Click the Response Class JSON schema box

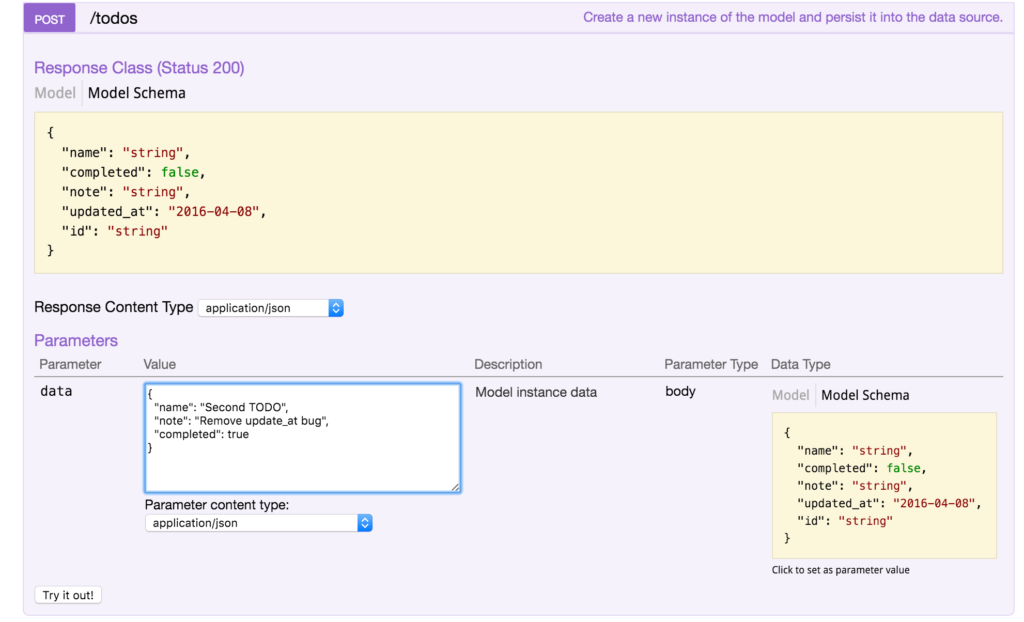pyautogui.click(x=518, y=191)
